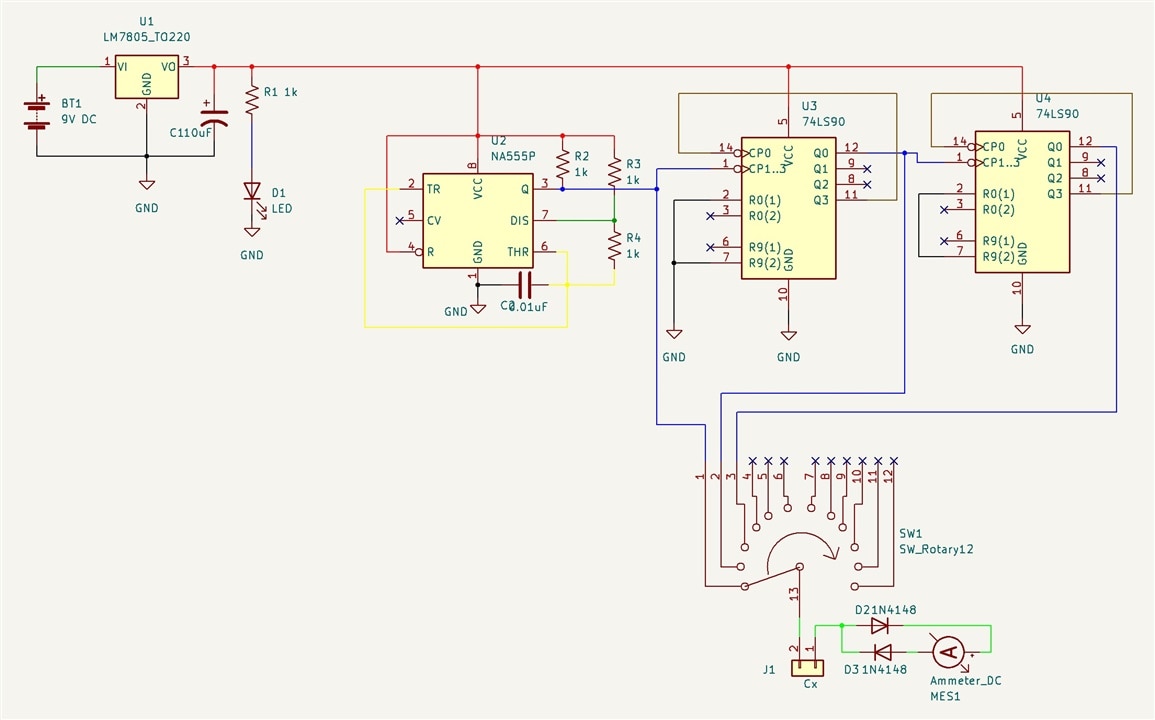Click the Ammeter_DC MES1 symbol

click(948, 652)
